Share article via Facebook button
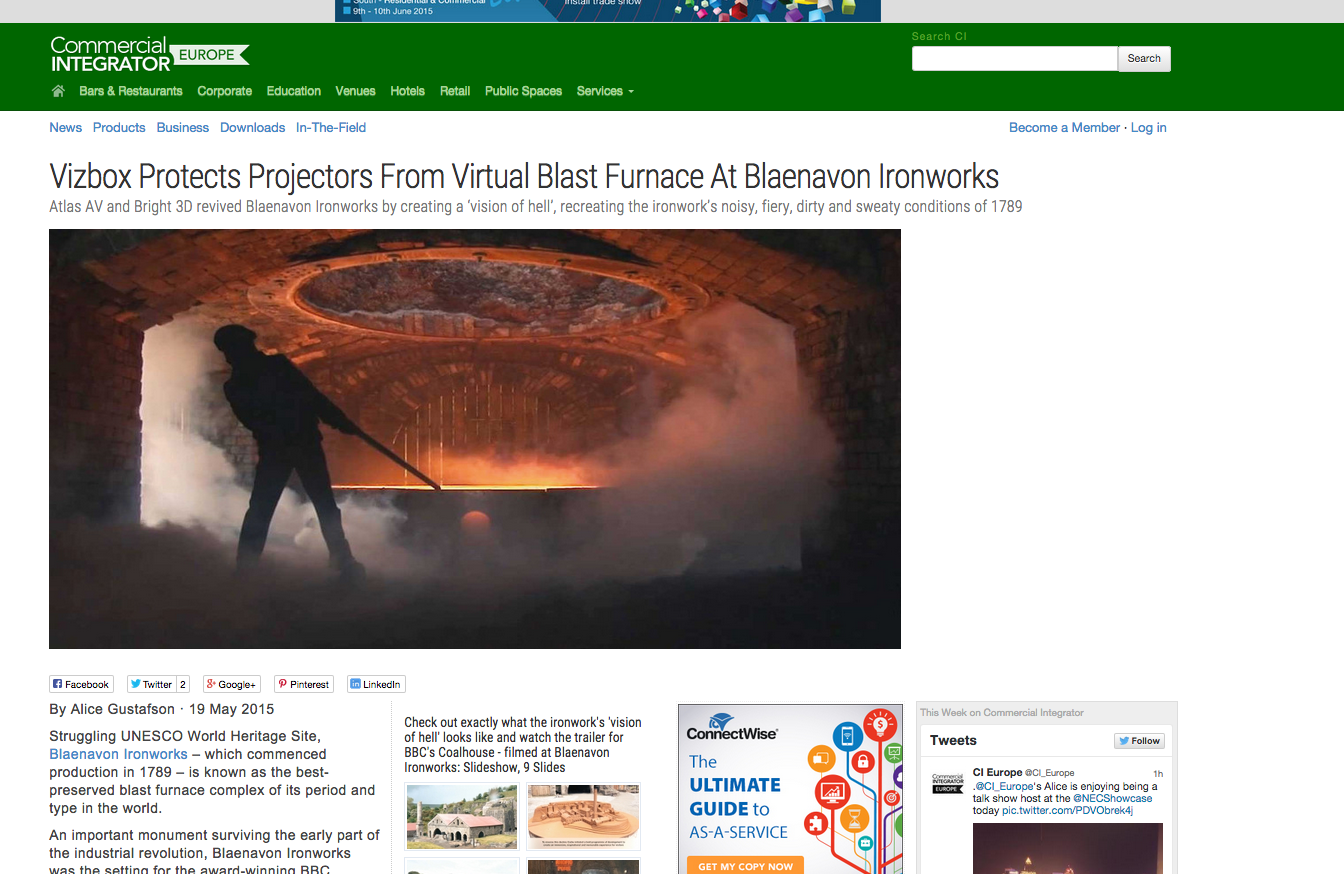 pyautogui.click(x=81, y=684)
